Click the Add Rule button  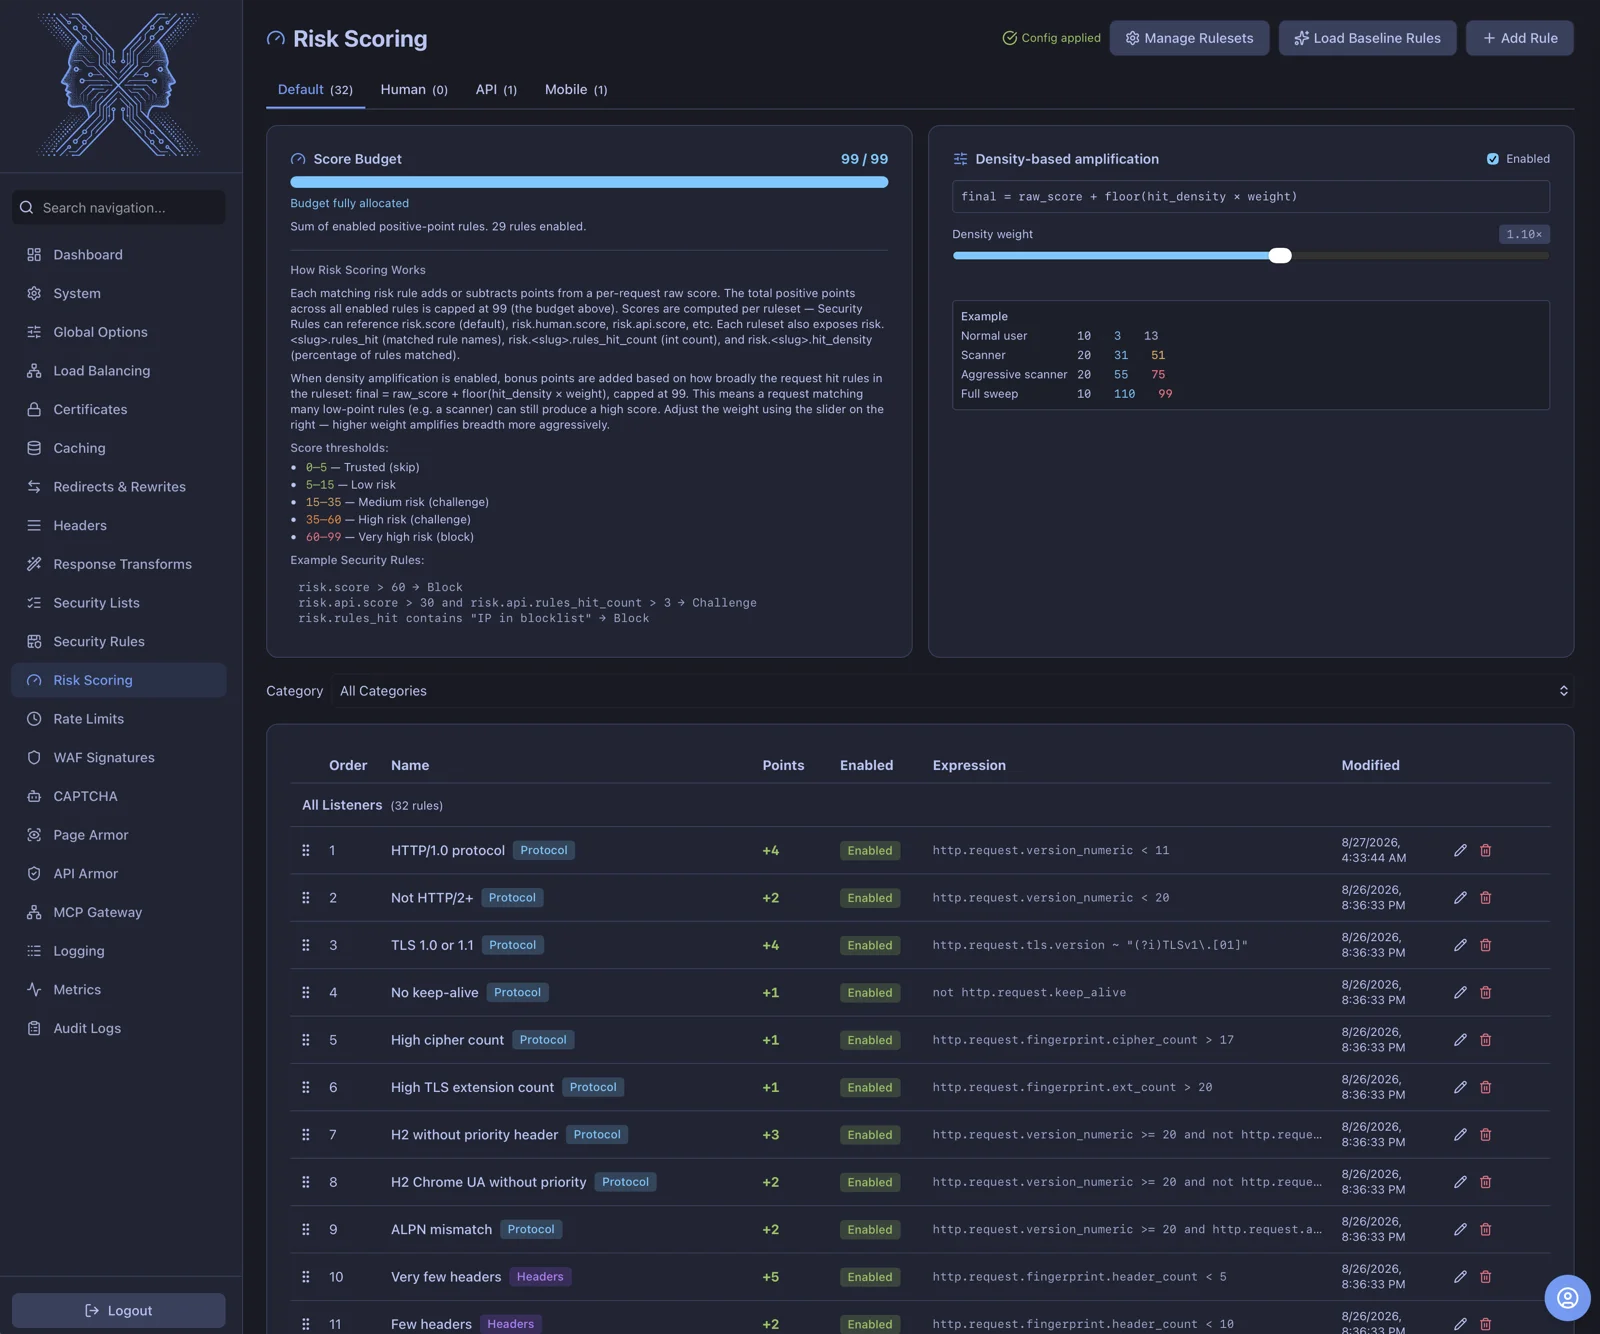tap(1519, 38)
